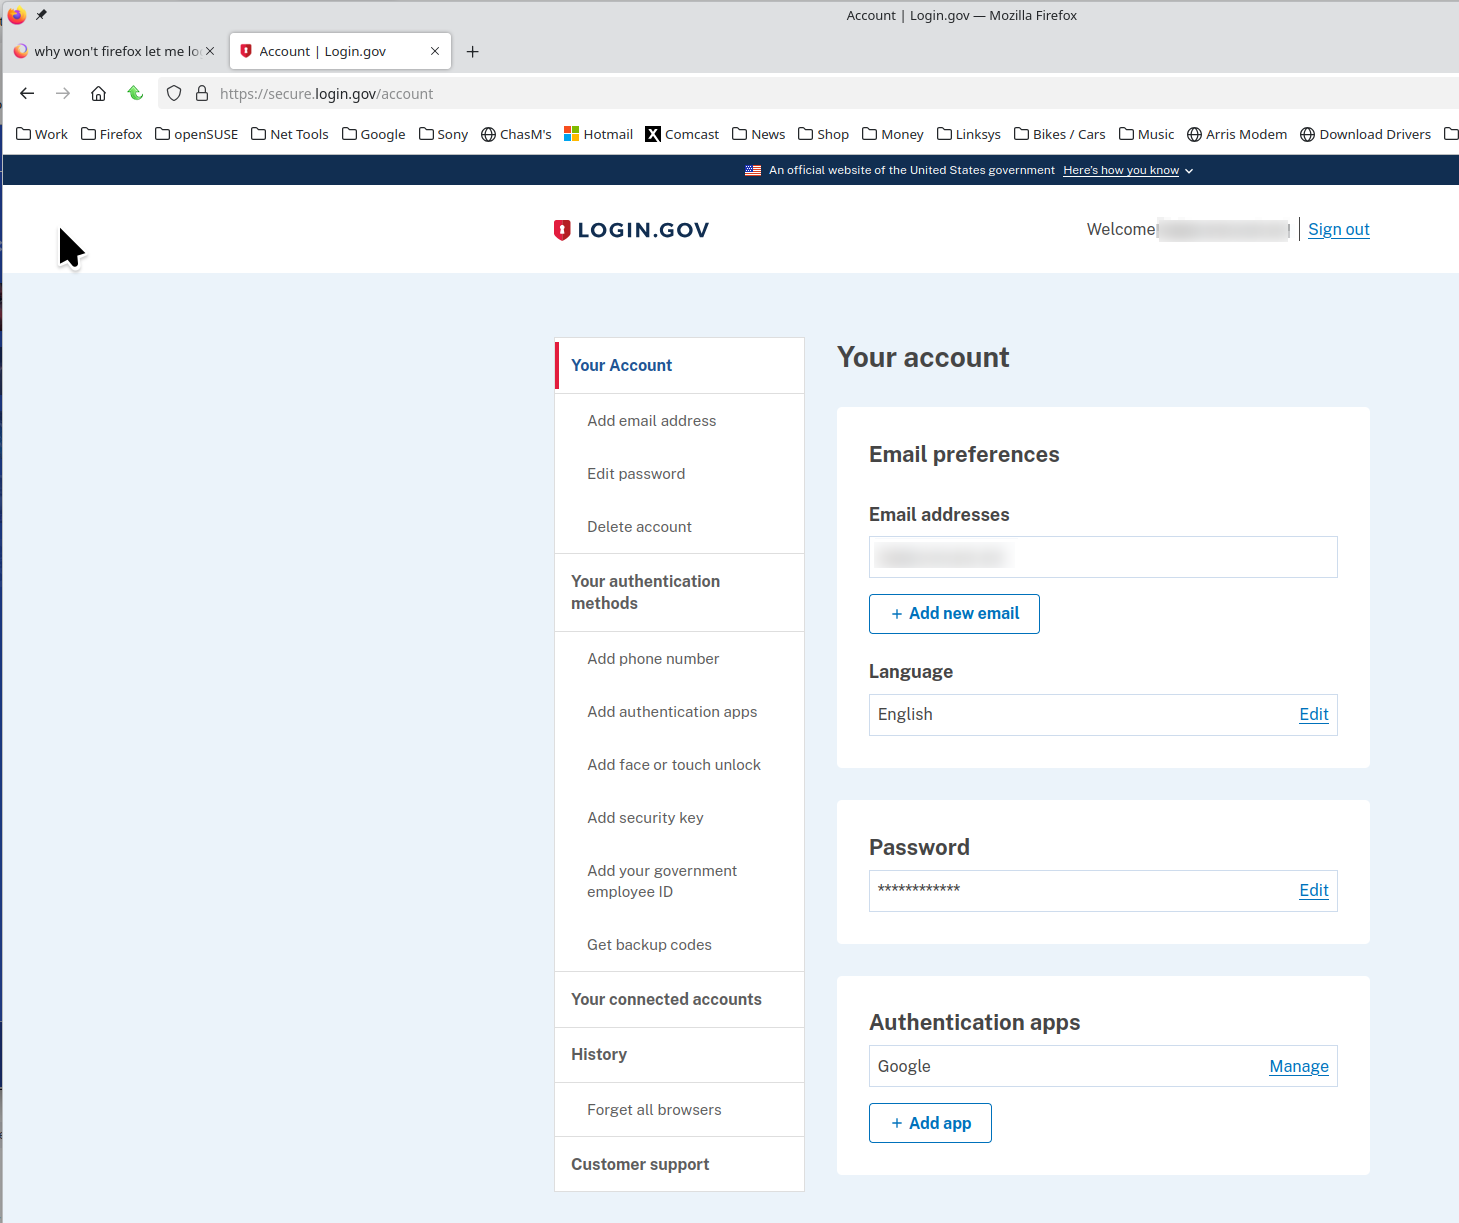Open the Google bookmarks folder
The image size is (1459, 1223).
pyautogui.click(x=374, y=134)
